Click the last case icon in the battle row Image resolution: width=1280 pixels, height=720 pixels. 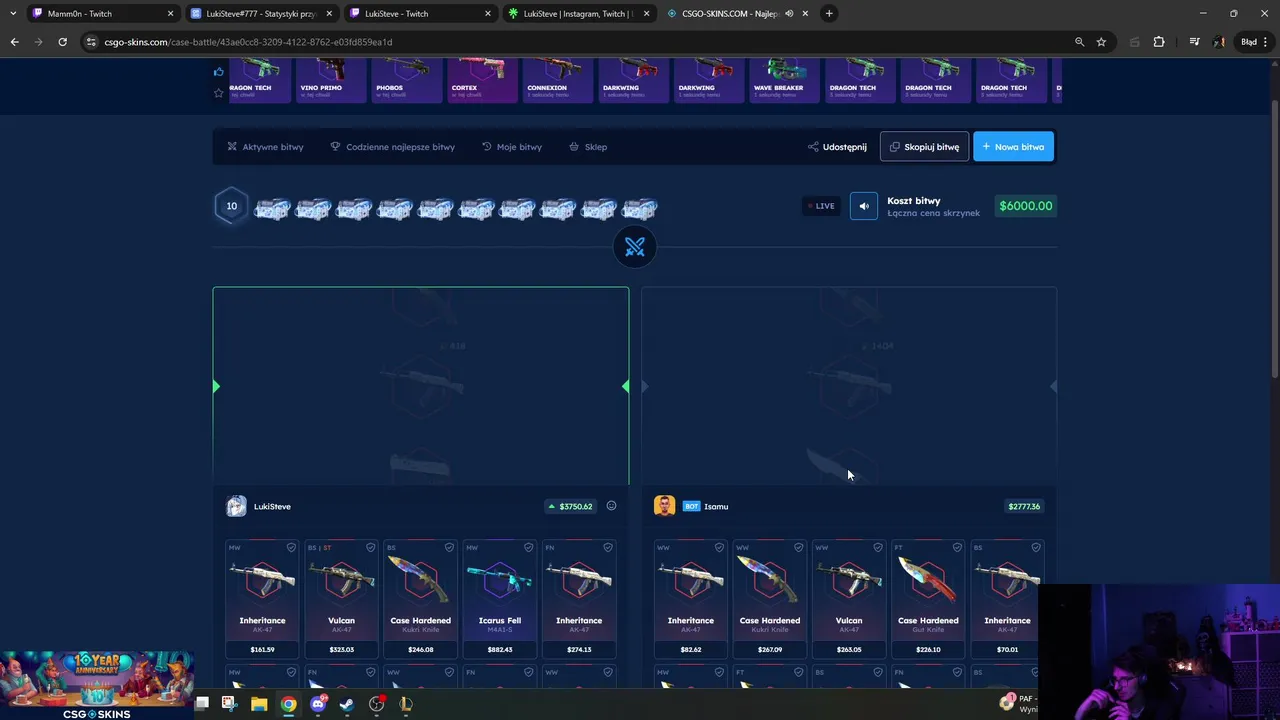(640, 208)
